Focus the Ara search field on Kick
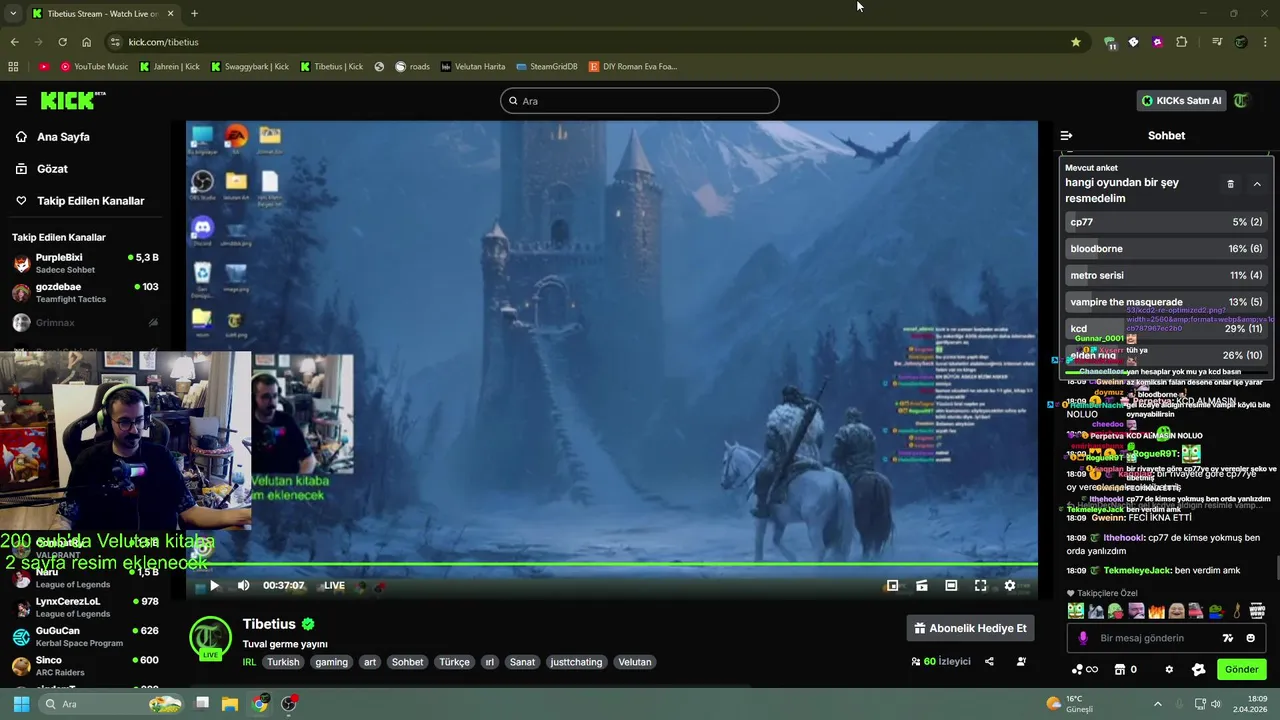 pyautogui.click(x=640, y=101)
